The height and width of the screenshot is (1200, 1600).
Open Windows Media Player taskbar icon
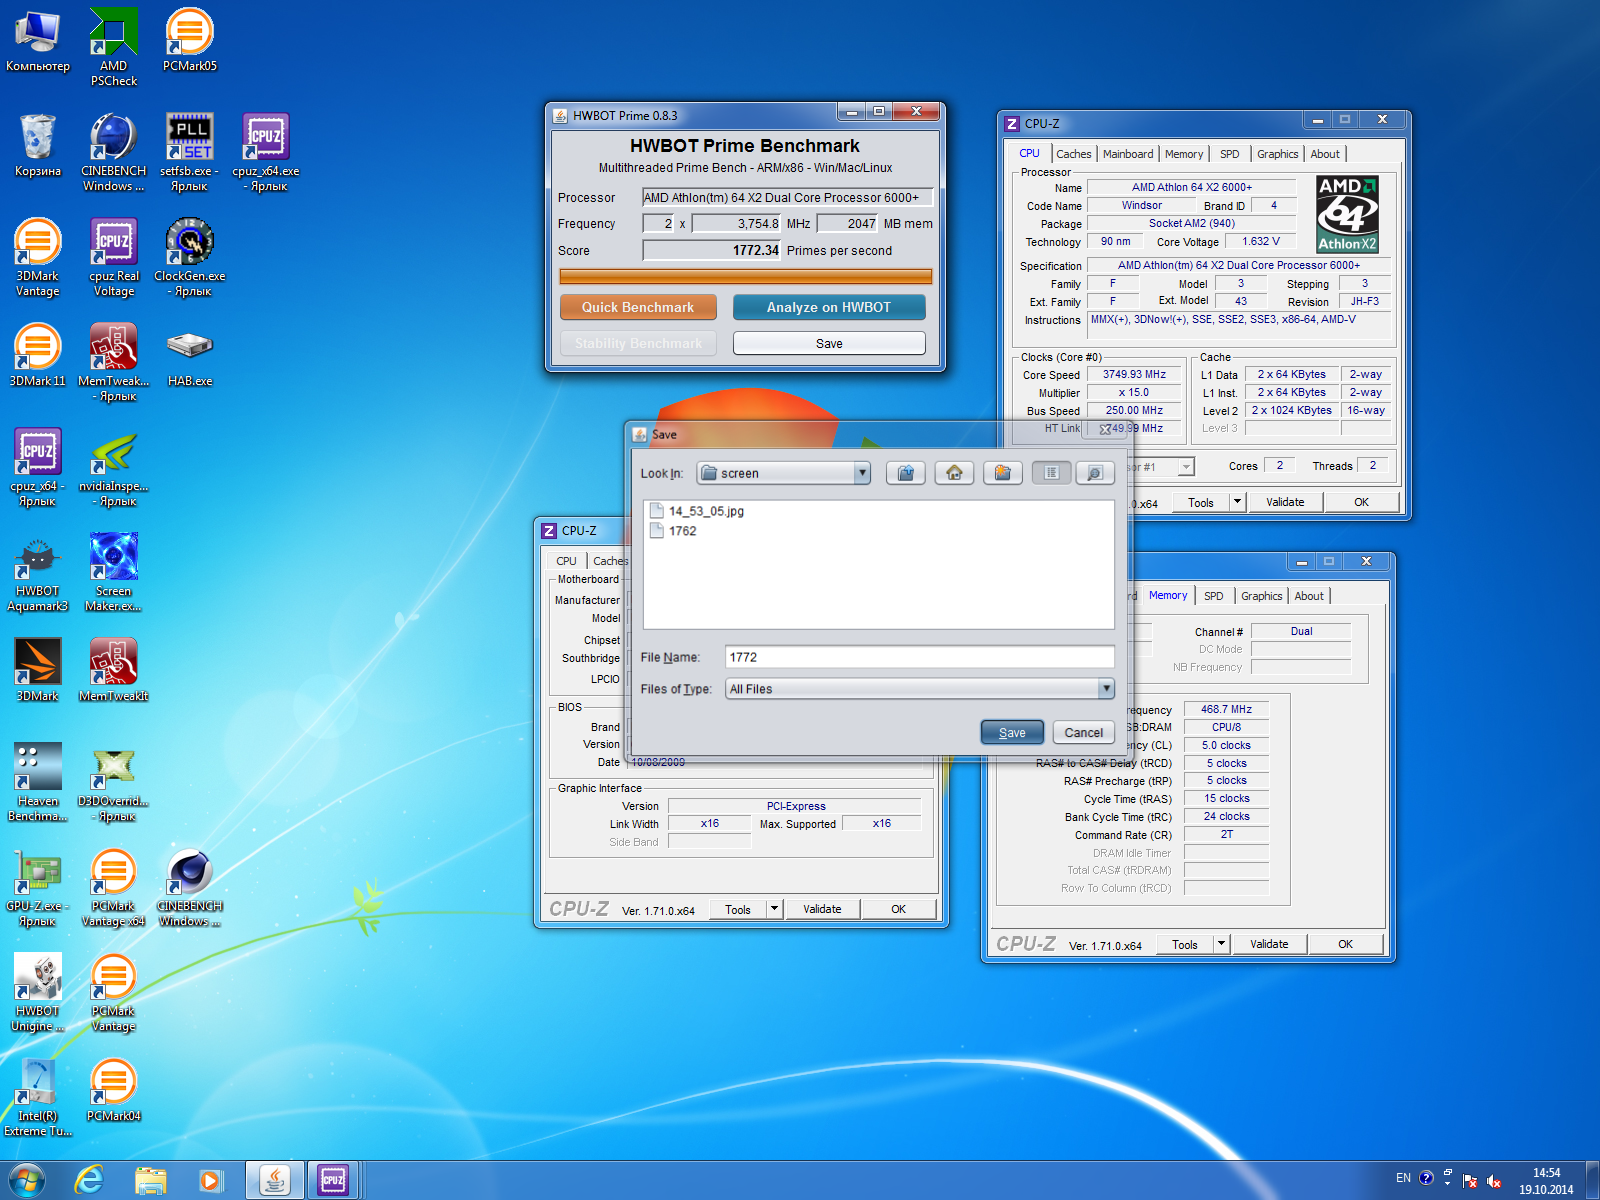[x=211, y=1180]
